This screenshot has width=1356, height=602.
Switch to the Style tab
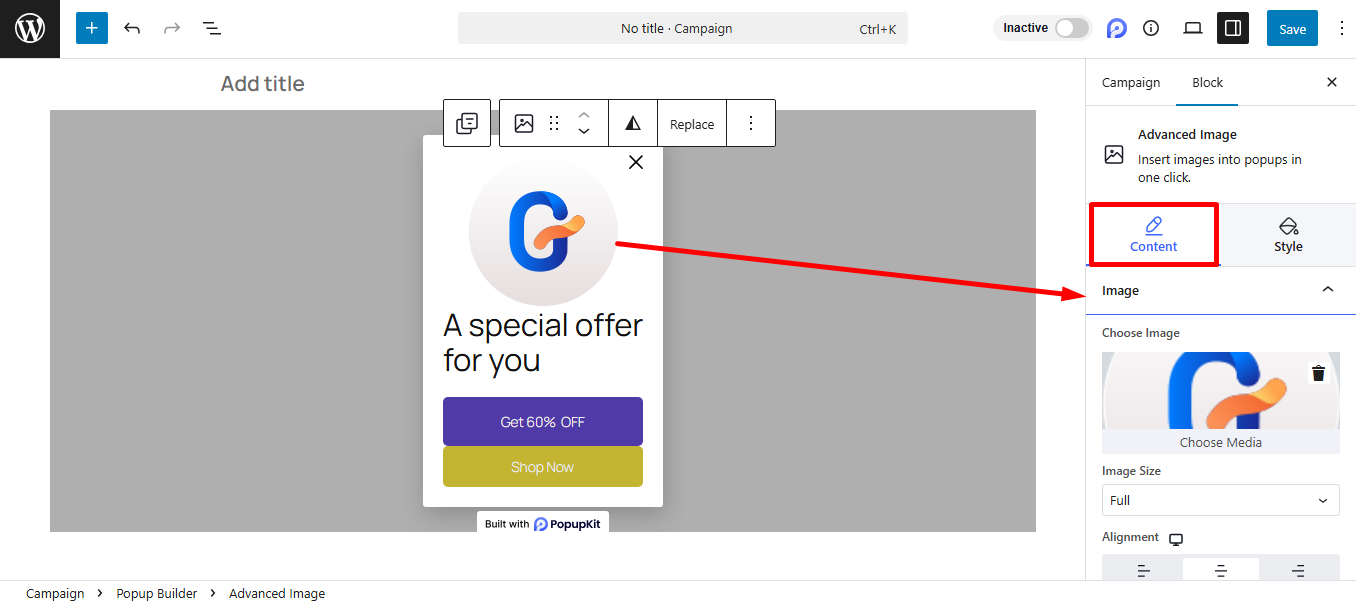[1288, 234]
